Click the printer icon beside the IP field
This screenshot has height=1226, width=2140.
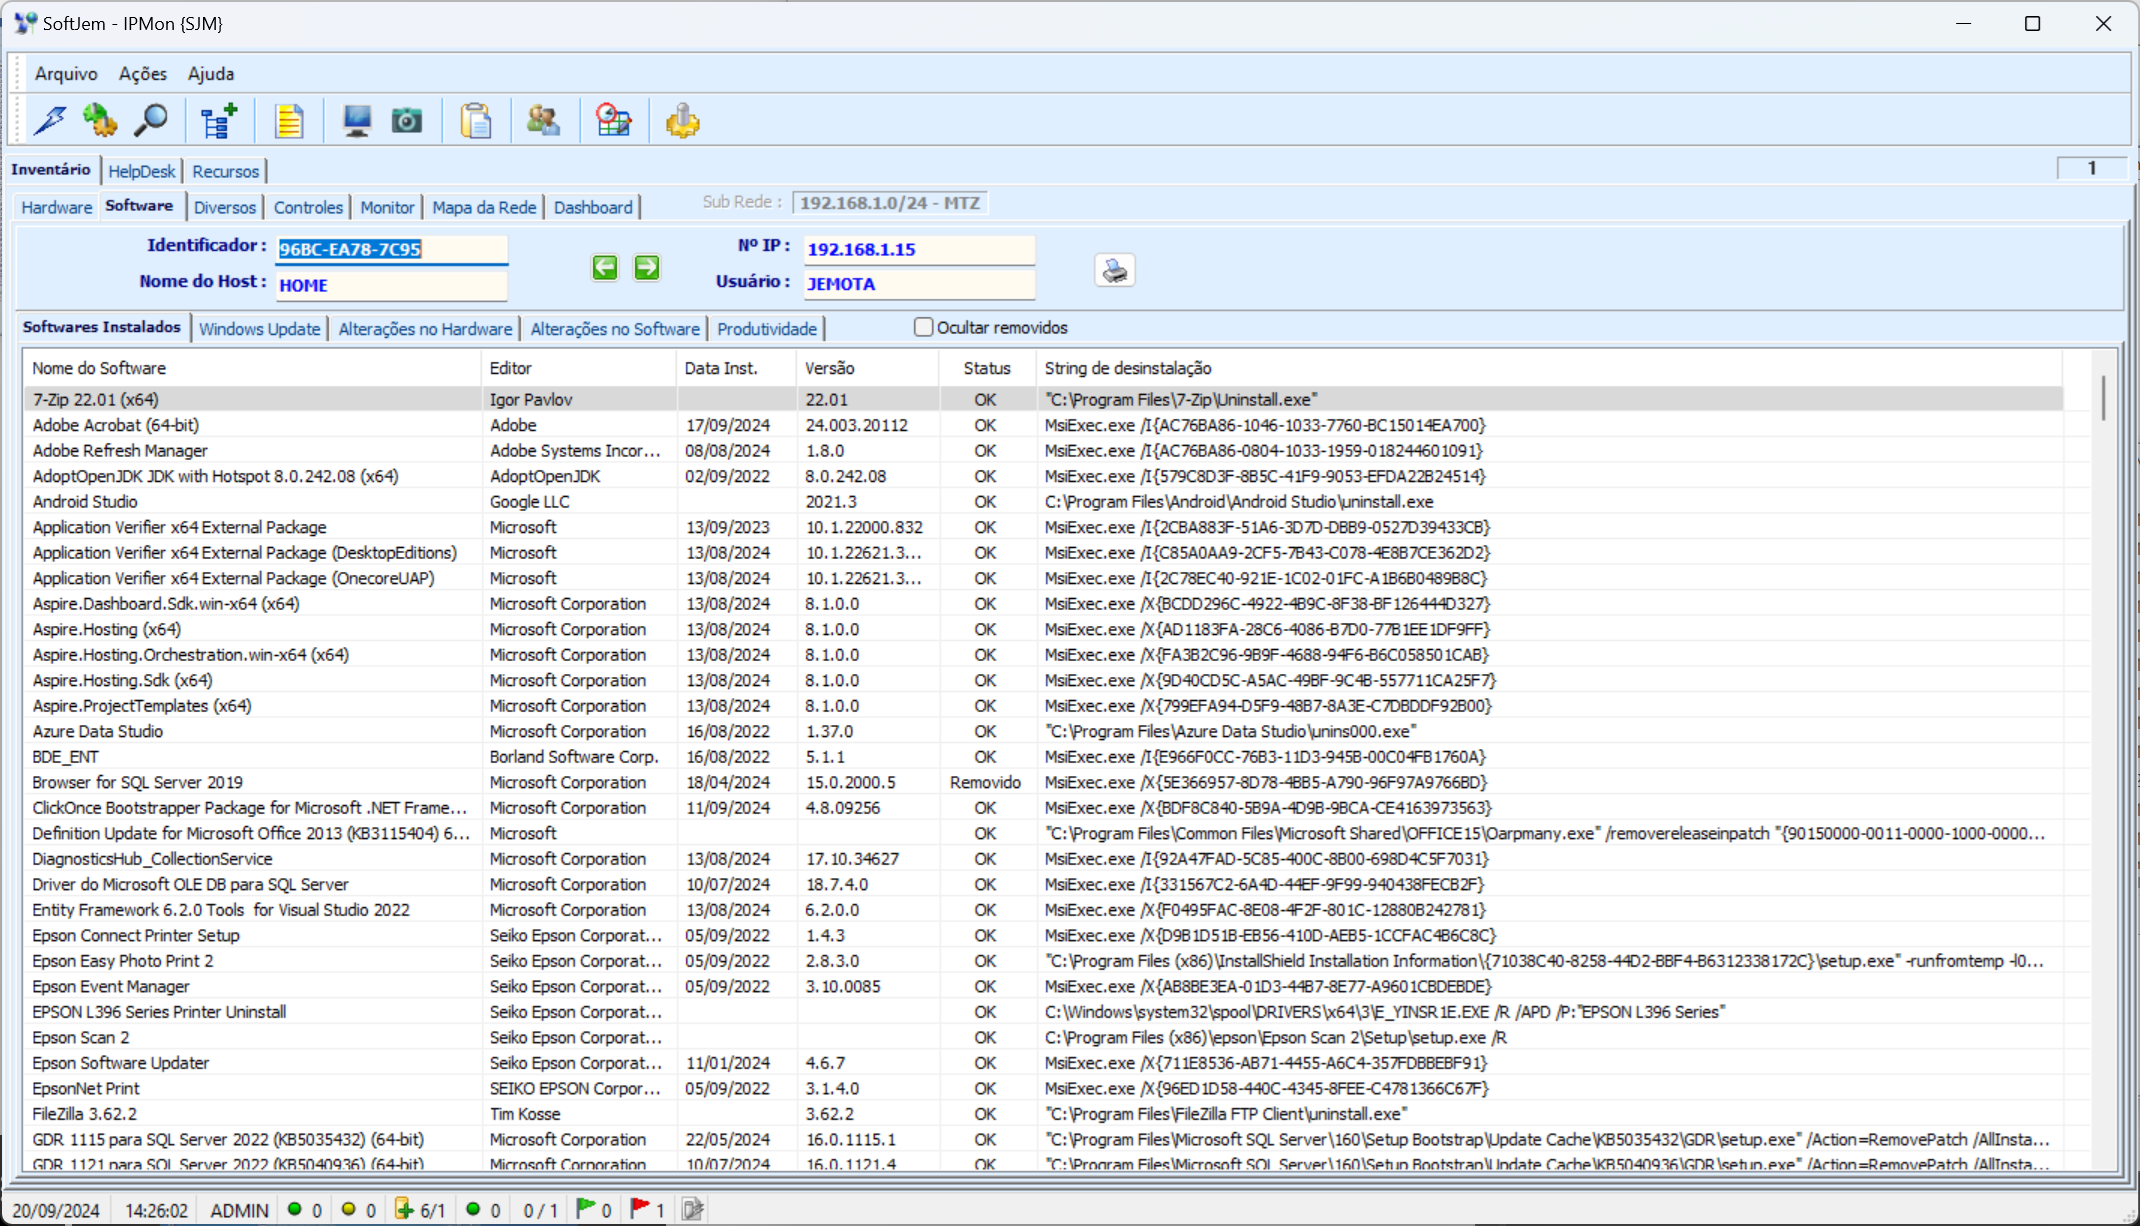click(1114, 270)
